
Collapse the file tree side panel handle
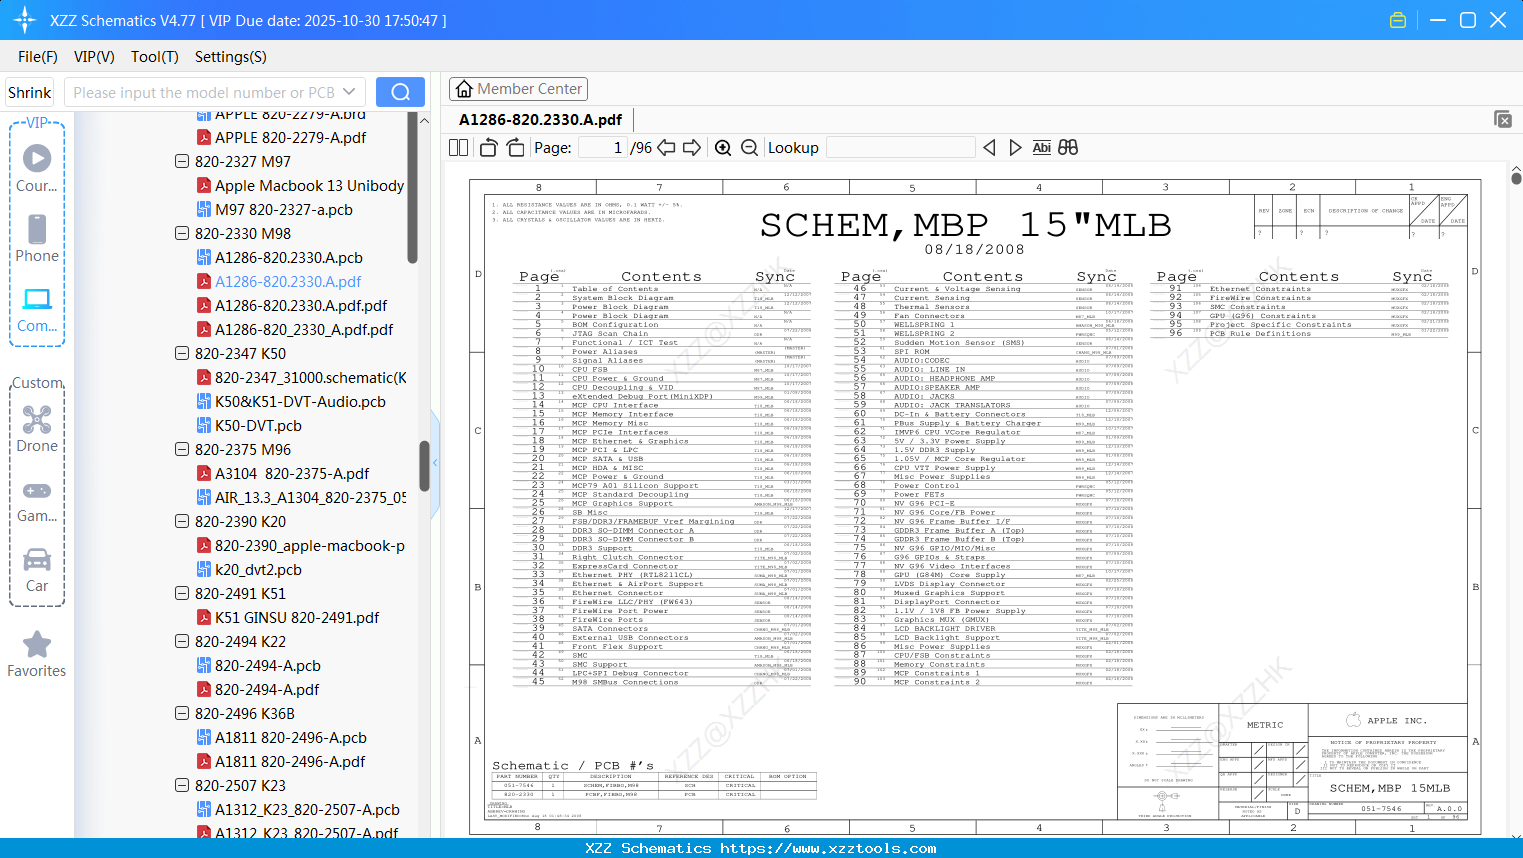[435, 463]
